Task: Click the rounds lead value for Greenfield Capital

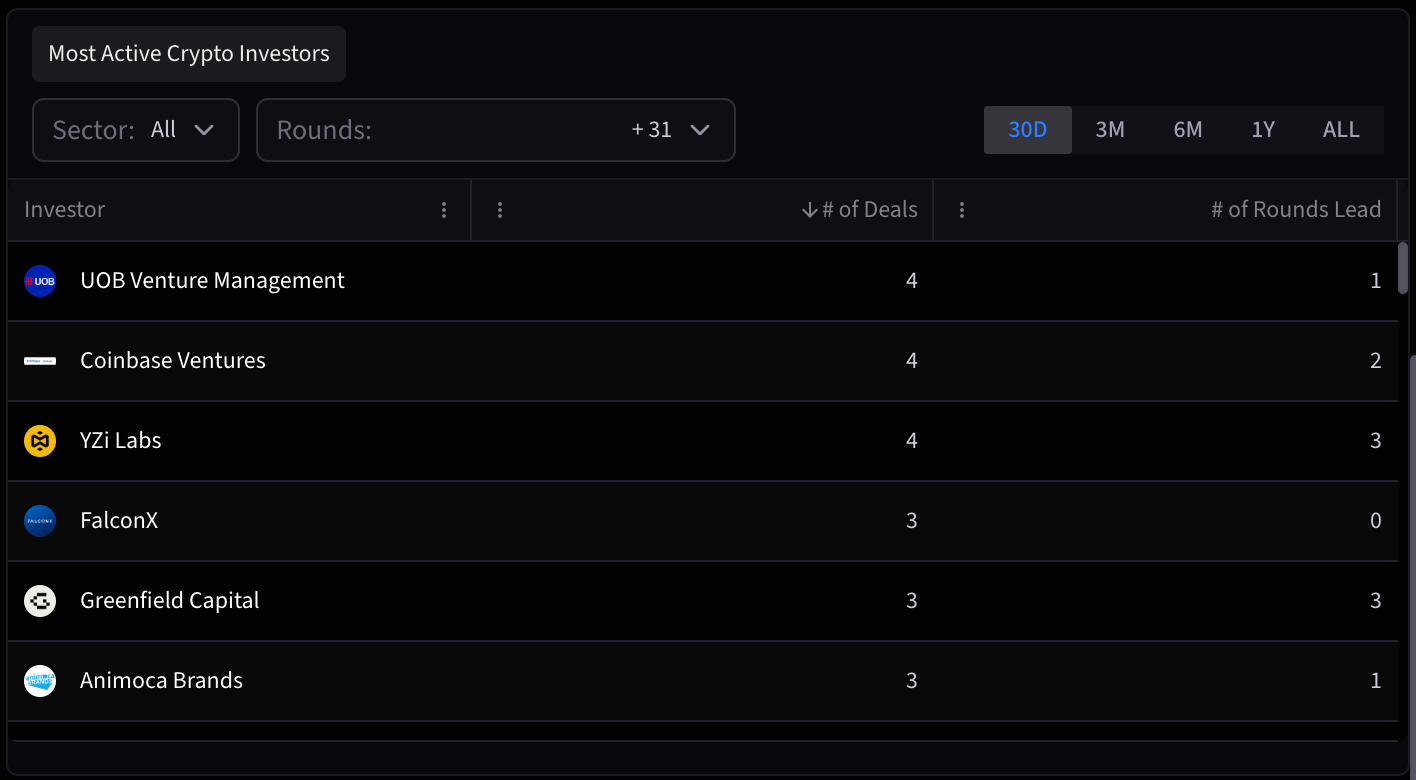Action: click(1376, 601)
